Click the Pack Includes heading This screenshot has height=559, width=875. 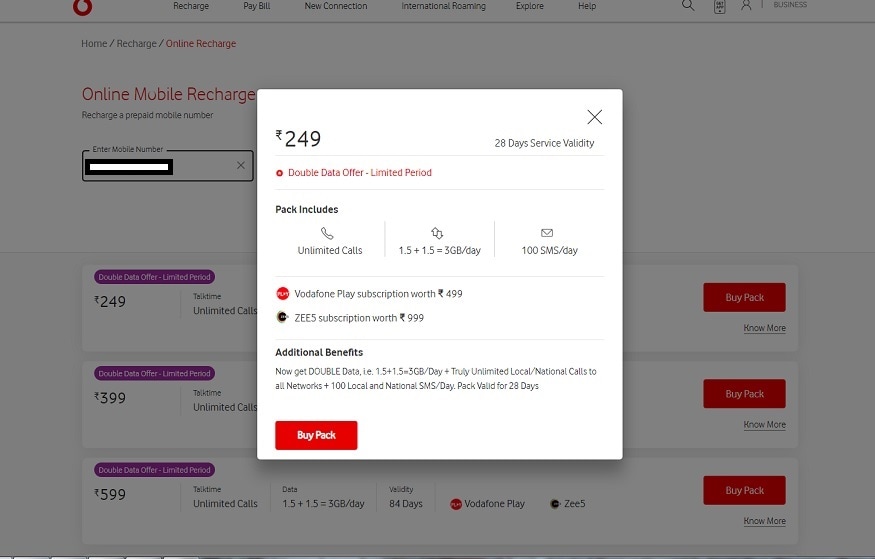coord(307,210)
